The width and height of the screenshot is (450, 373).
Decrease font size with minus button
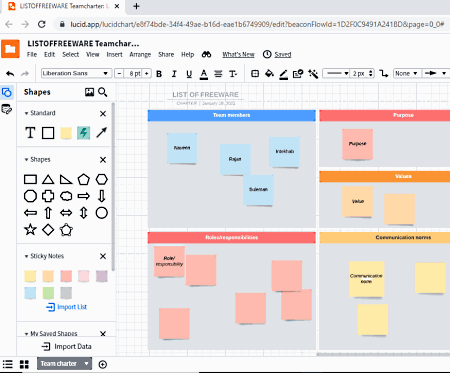(119, 73)
